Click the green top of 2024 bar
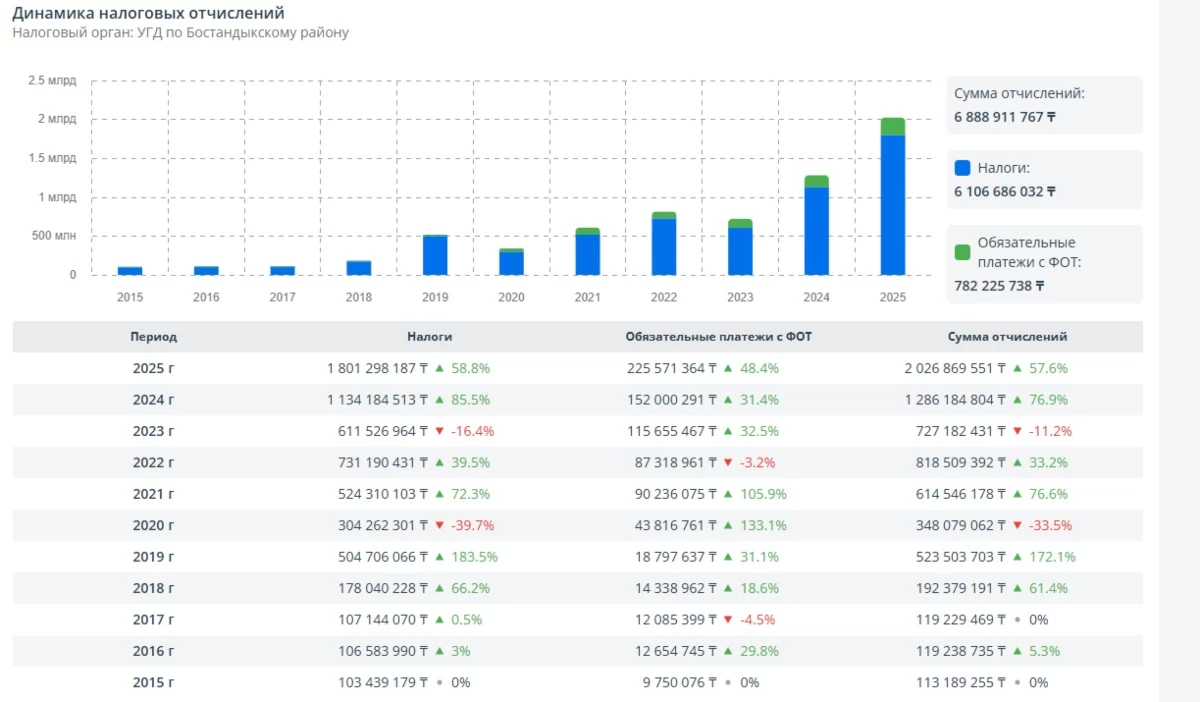 (816, 182)
